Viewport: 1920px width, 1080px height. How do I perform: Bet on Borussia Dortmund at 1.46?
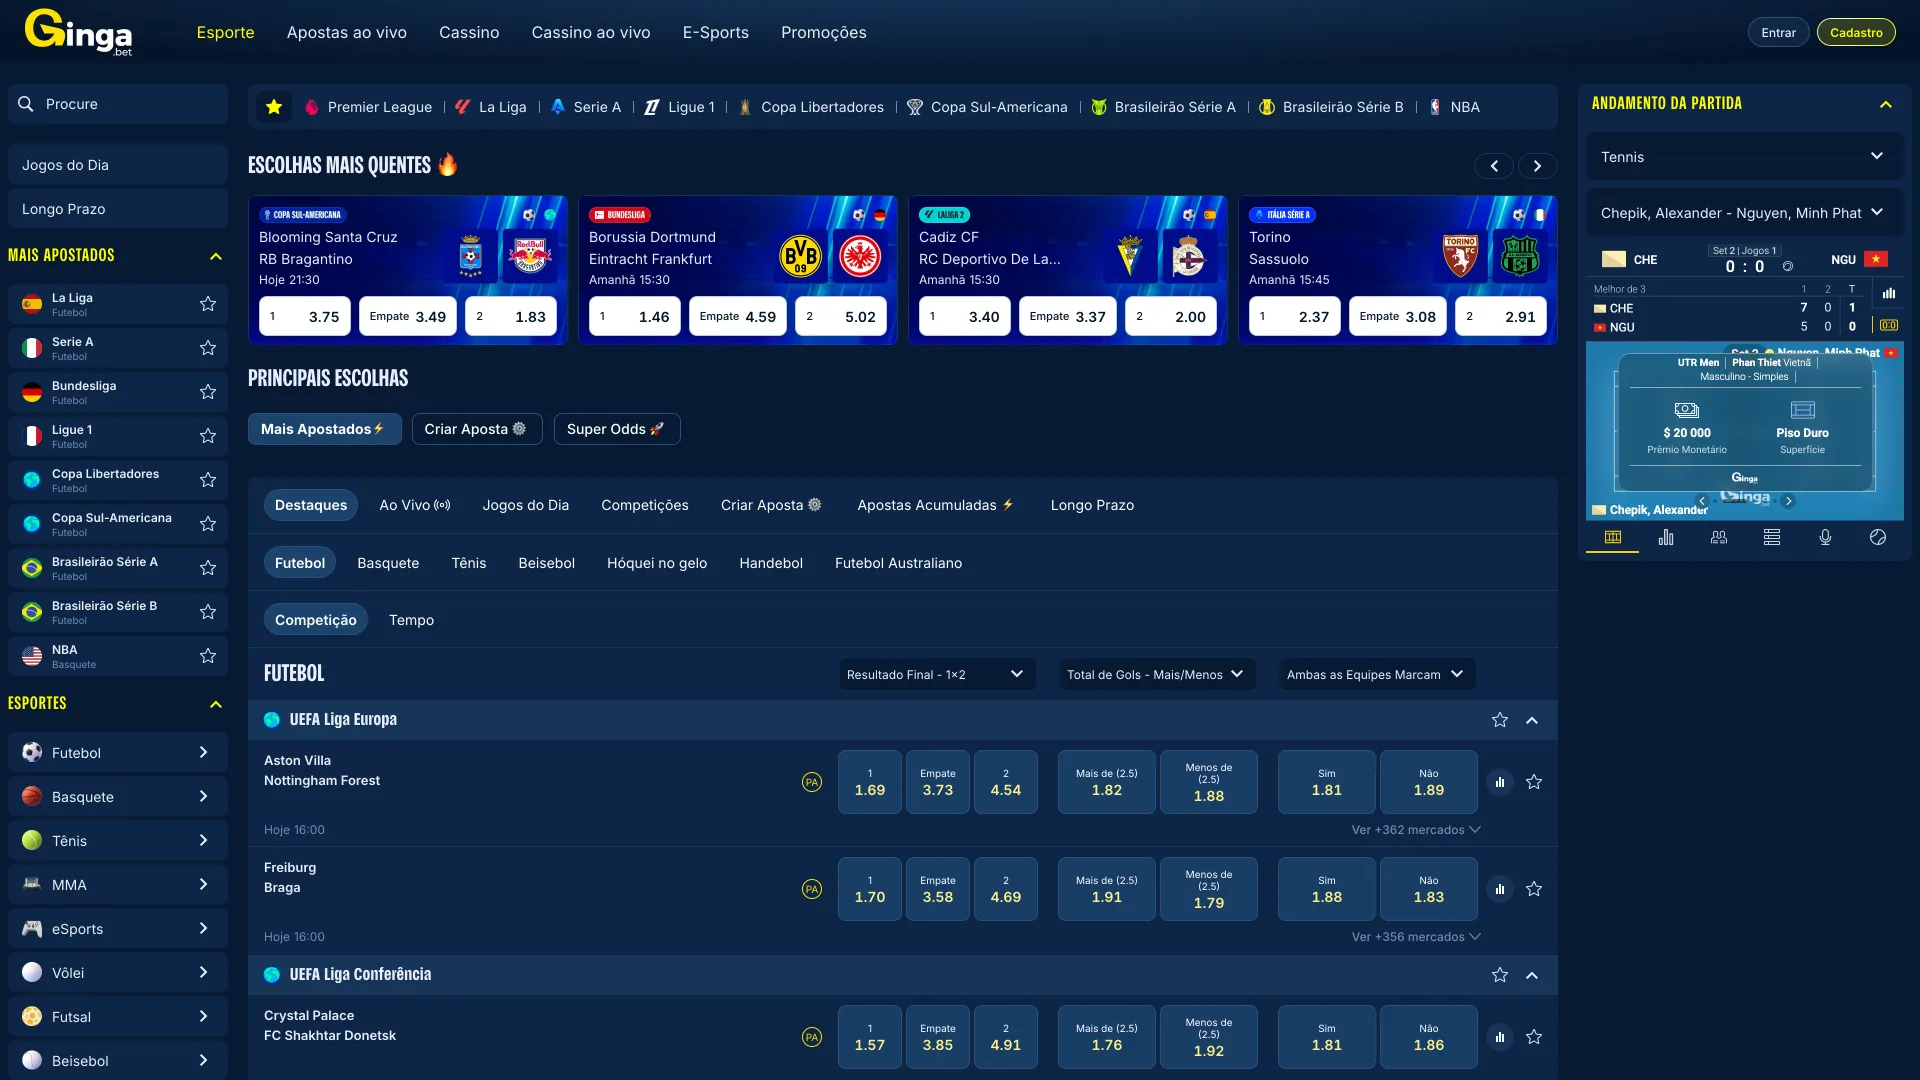pyautogui.click(x=635, y=317)
